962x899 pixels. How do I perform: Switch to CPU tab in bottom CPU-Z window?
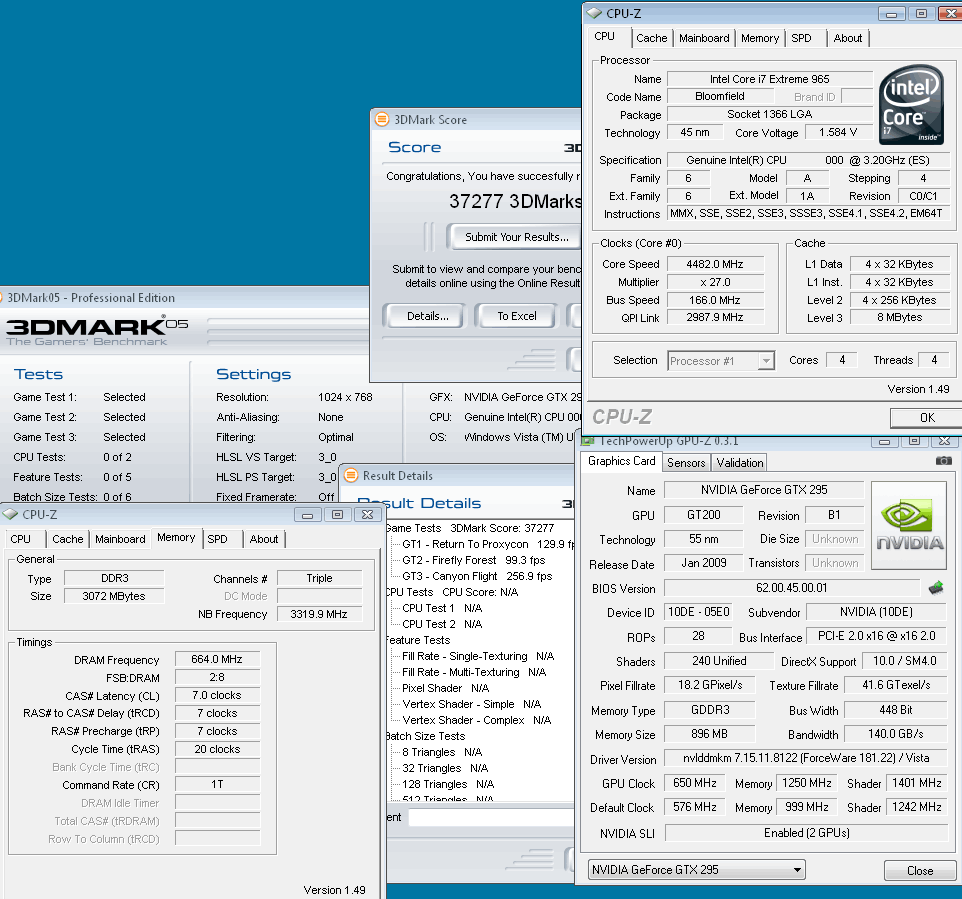20,539
